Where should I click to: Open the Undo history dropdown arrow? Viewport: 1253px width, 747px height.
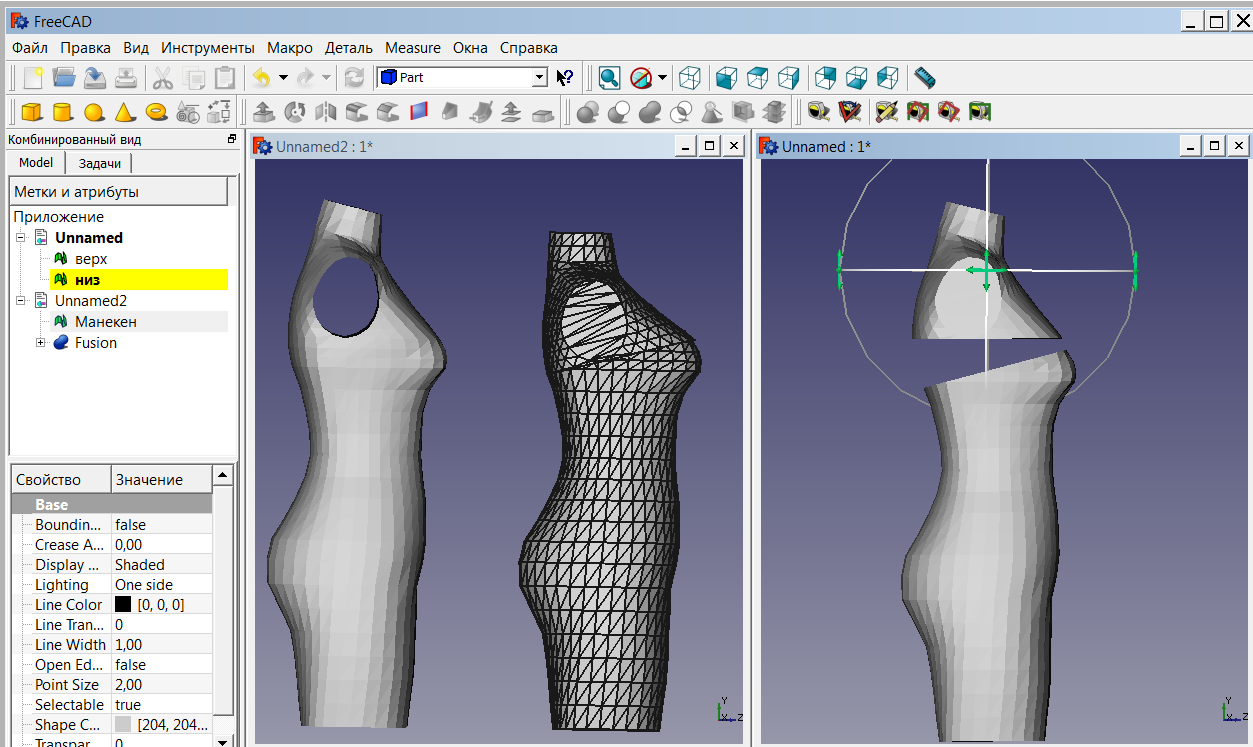(283, 77)
